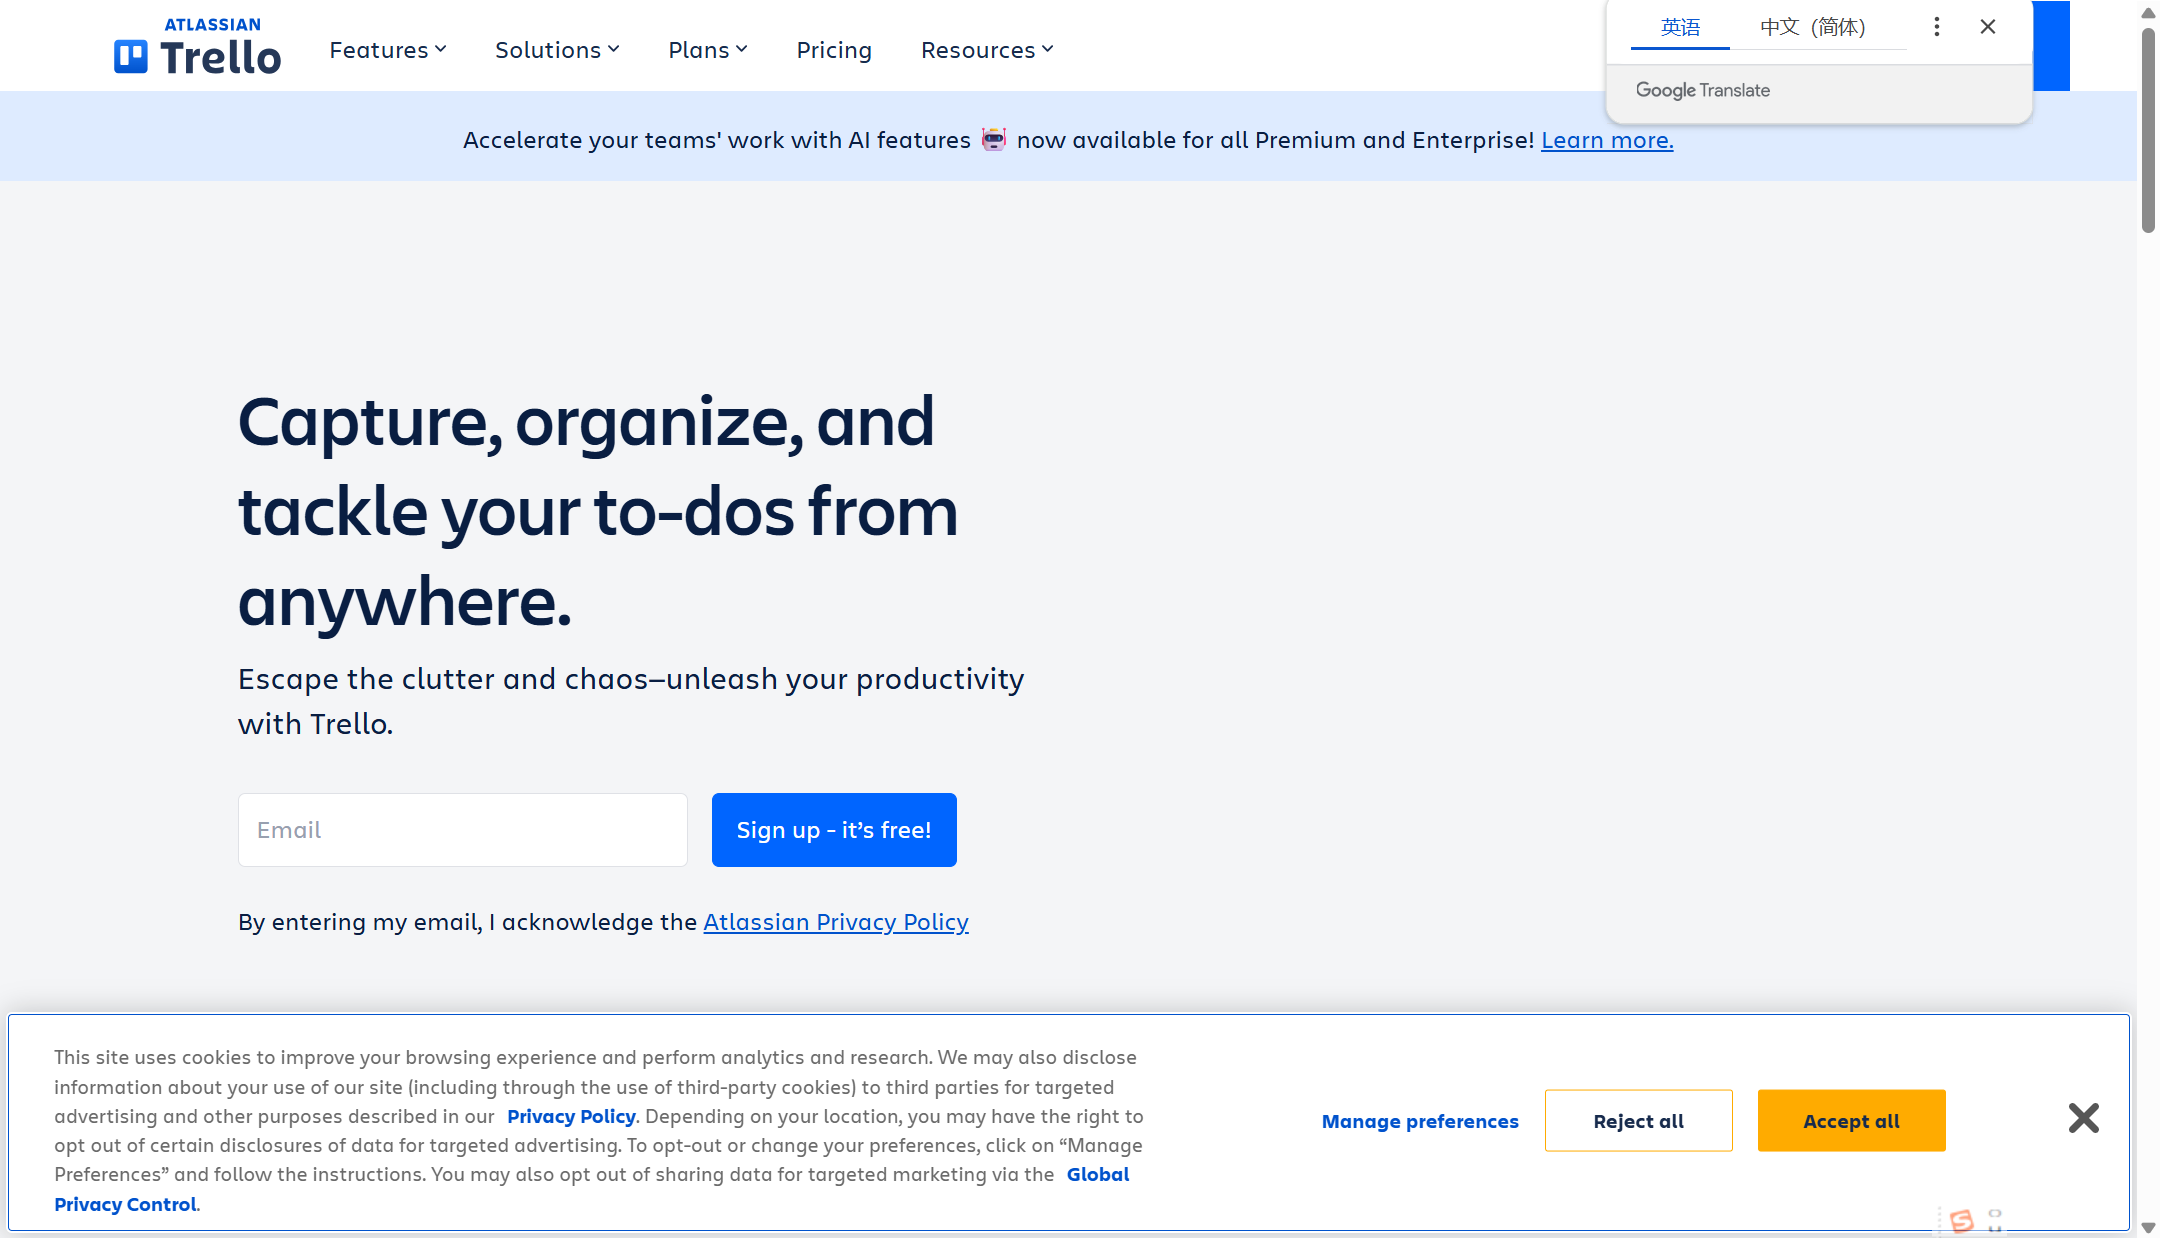Close the Google Translate popup
2160x1238 pixels.
(1987, 27)
